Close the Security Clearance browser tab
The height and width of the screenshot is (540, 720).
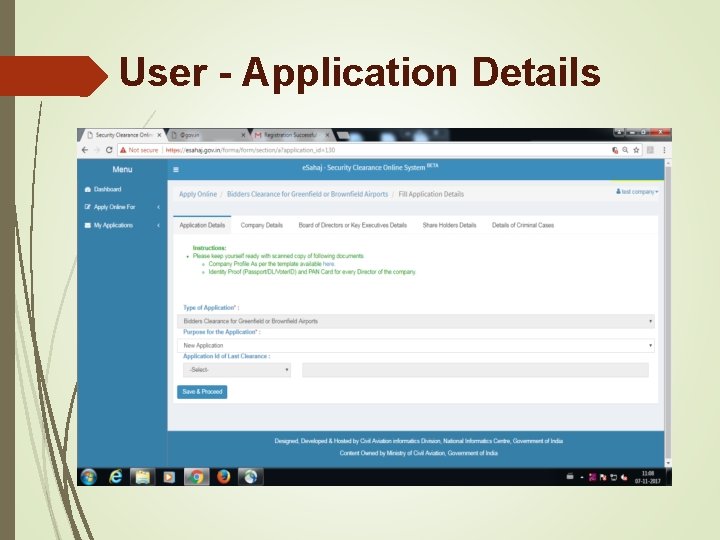coord(159,135)
